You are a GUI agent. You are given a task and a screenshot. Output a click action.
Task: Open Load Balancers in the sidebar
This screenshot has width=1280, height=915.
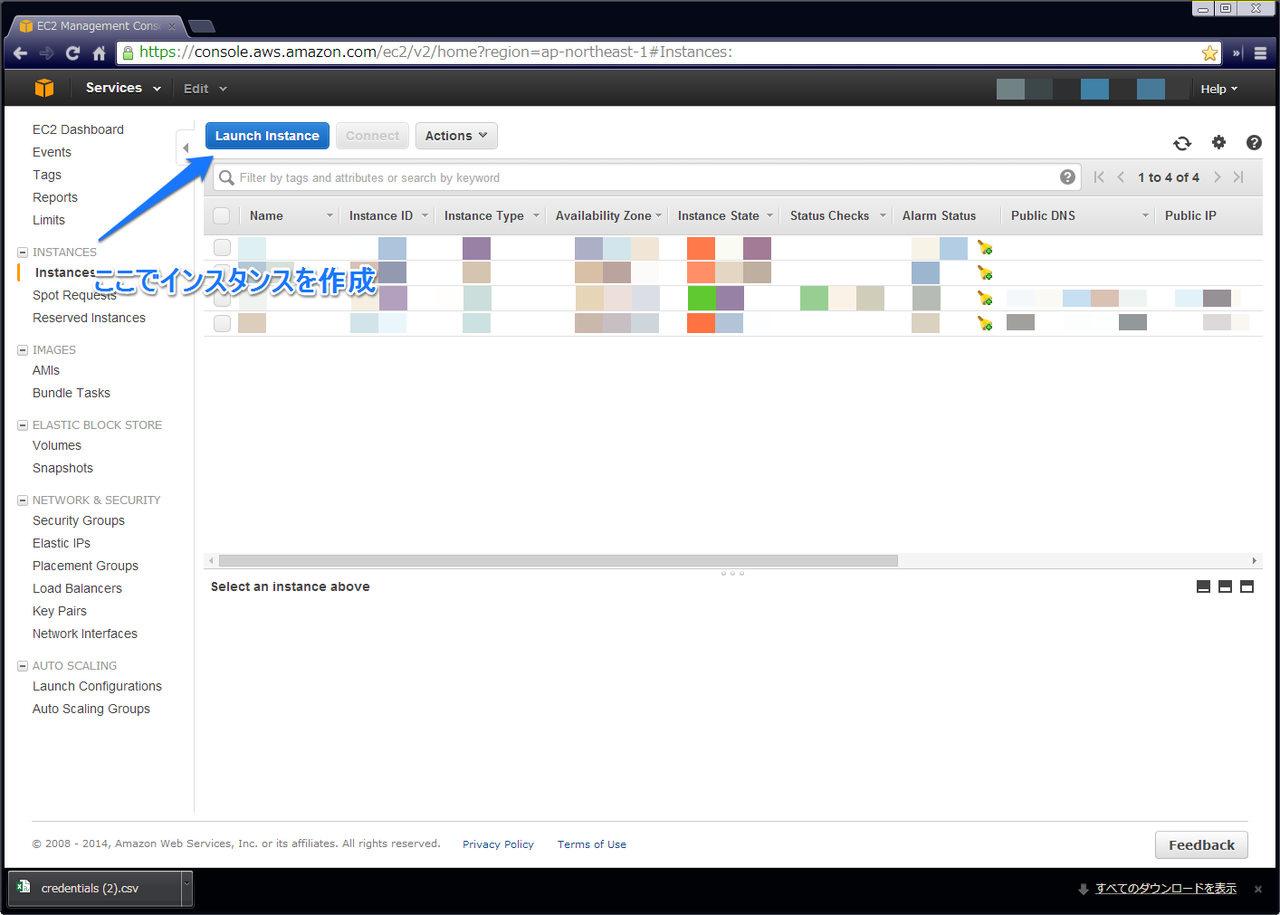pos(77,589)
